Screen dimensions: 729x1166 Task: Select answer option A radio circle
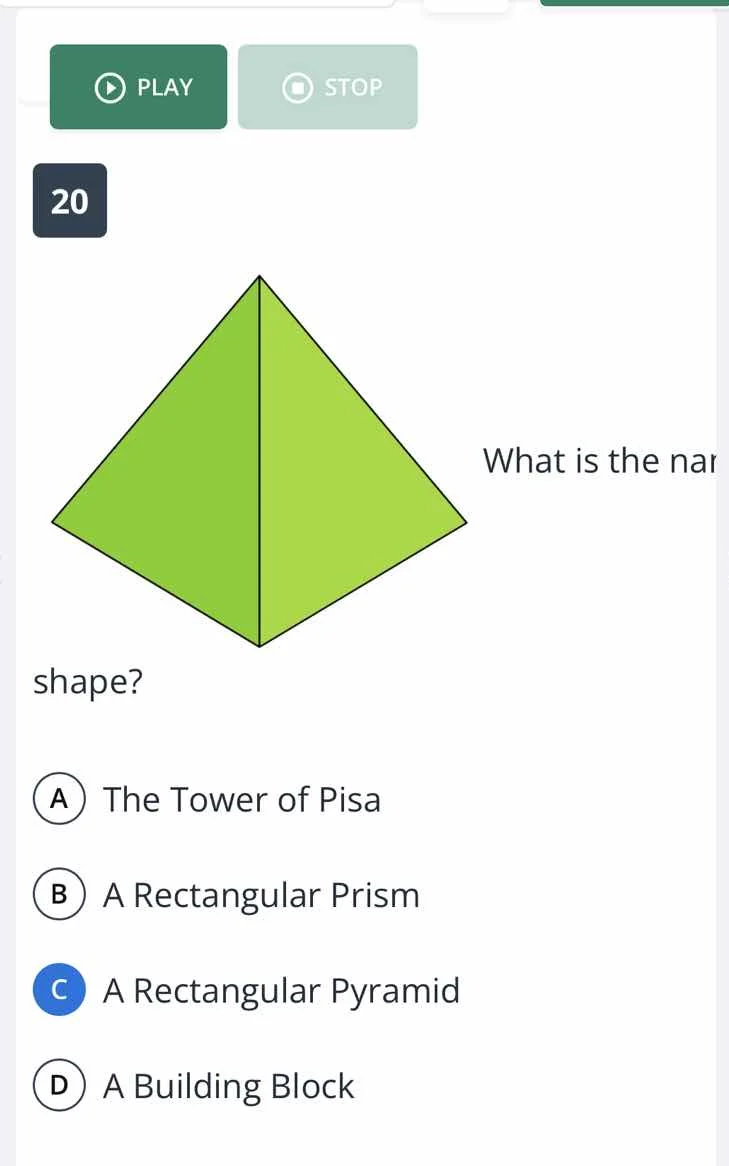59,799
